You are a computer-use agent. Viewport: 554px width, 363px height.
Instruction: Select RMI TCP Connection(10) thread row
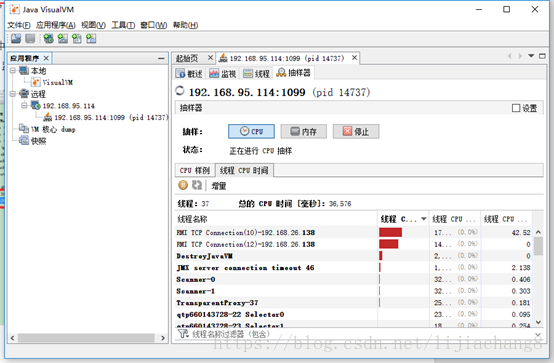coord(353,233)
